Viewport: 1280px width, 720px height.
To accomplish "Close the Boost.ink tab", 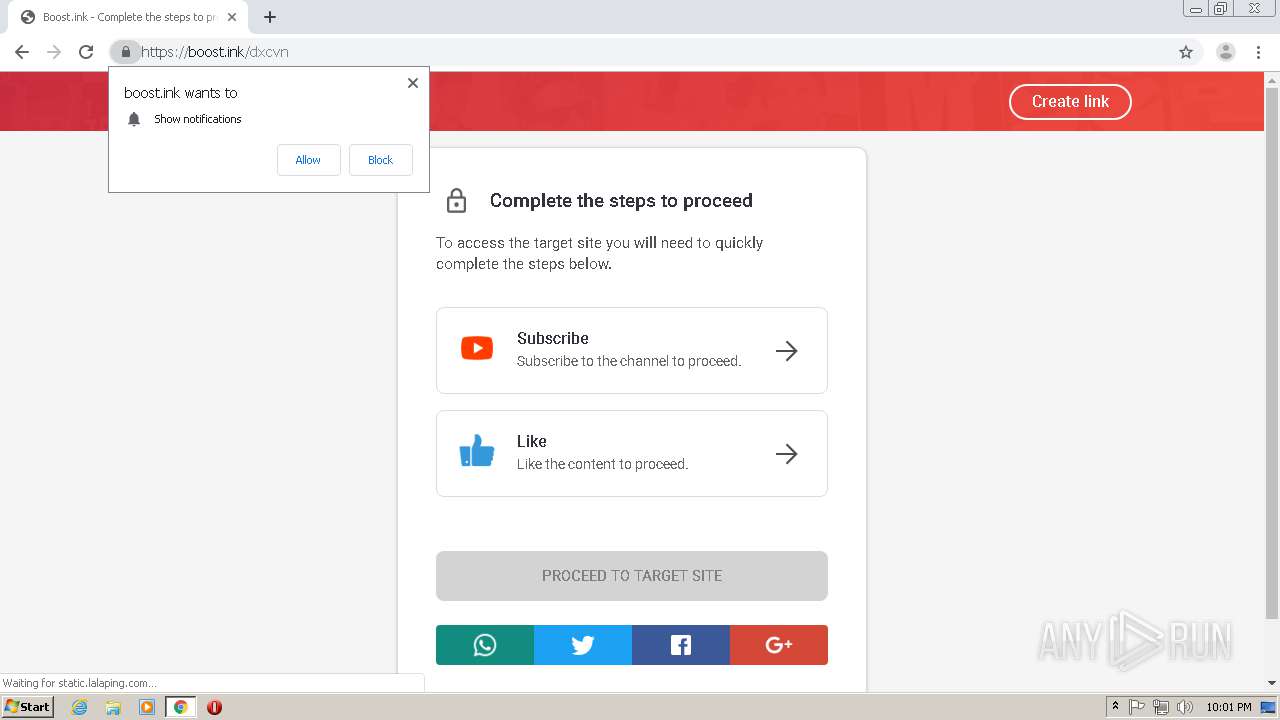I will pos(232,17).
